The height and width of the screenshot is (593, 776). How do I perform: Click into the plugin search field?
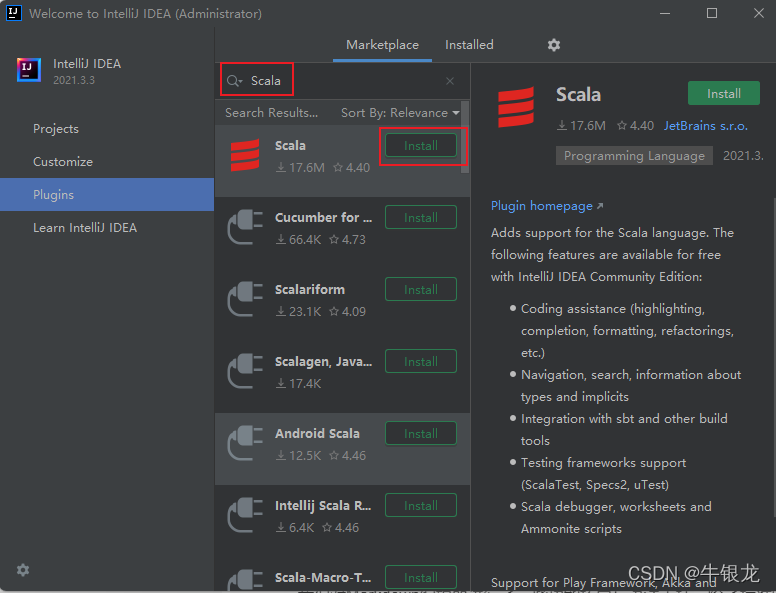coord(344,81)
